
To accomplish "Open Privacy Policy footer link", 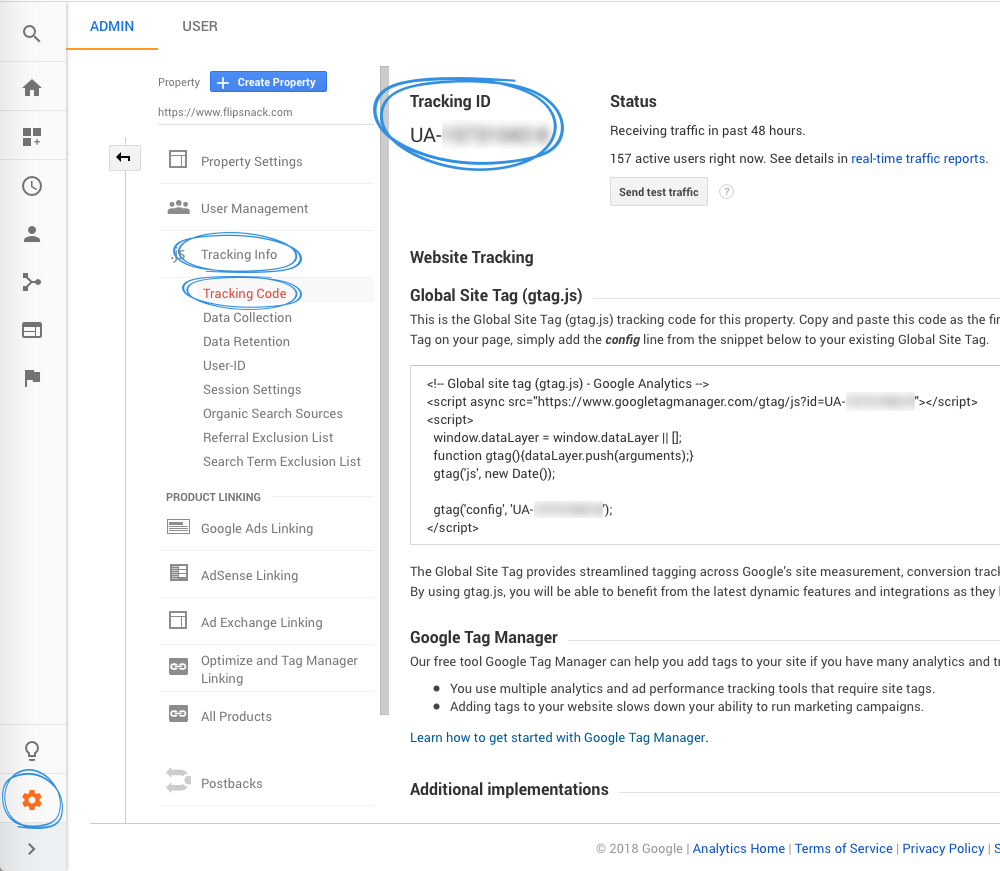I will click(943, 849).
